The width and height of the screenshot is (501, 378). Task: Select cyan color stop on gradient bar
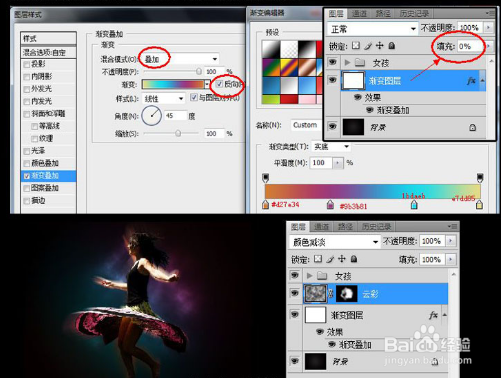click(x=414, y=204)
